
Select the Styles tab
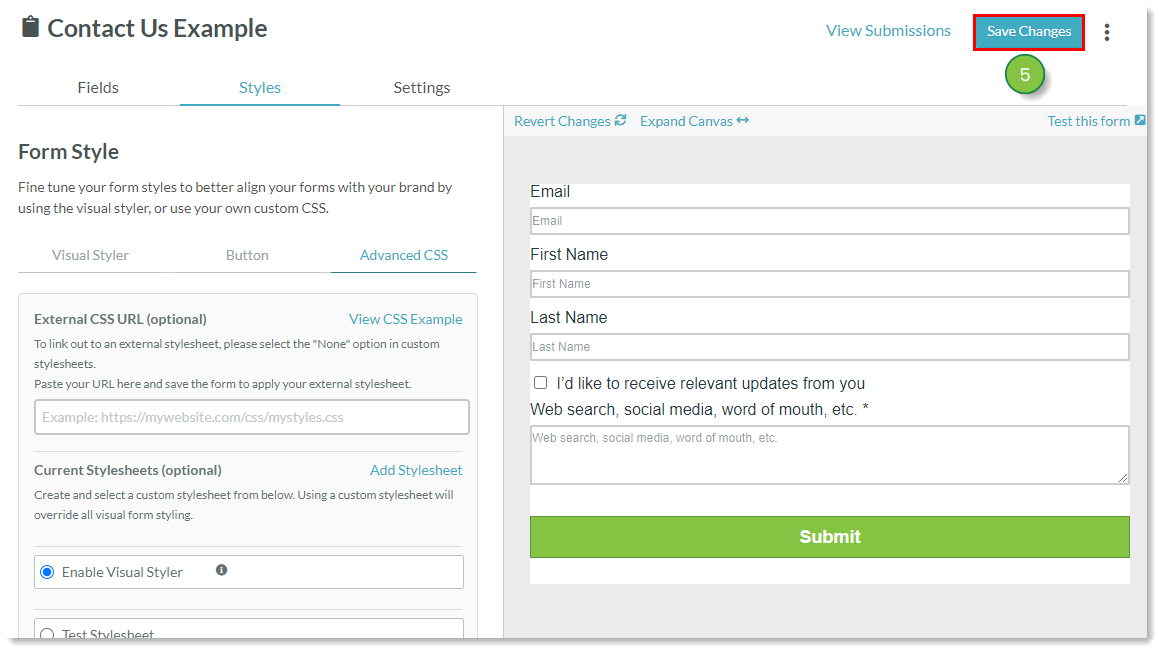[259, 87]
